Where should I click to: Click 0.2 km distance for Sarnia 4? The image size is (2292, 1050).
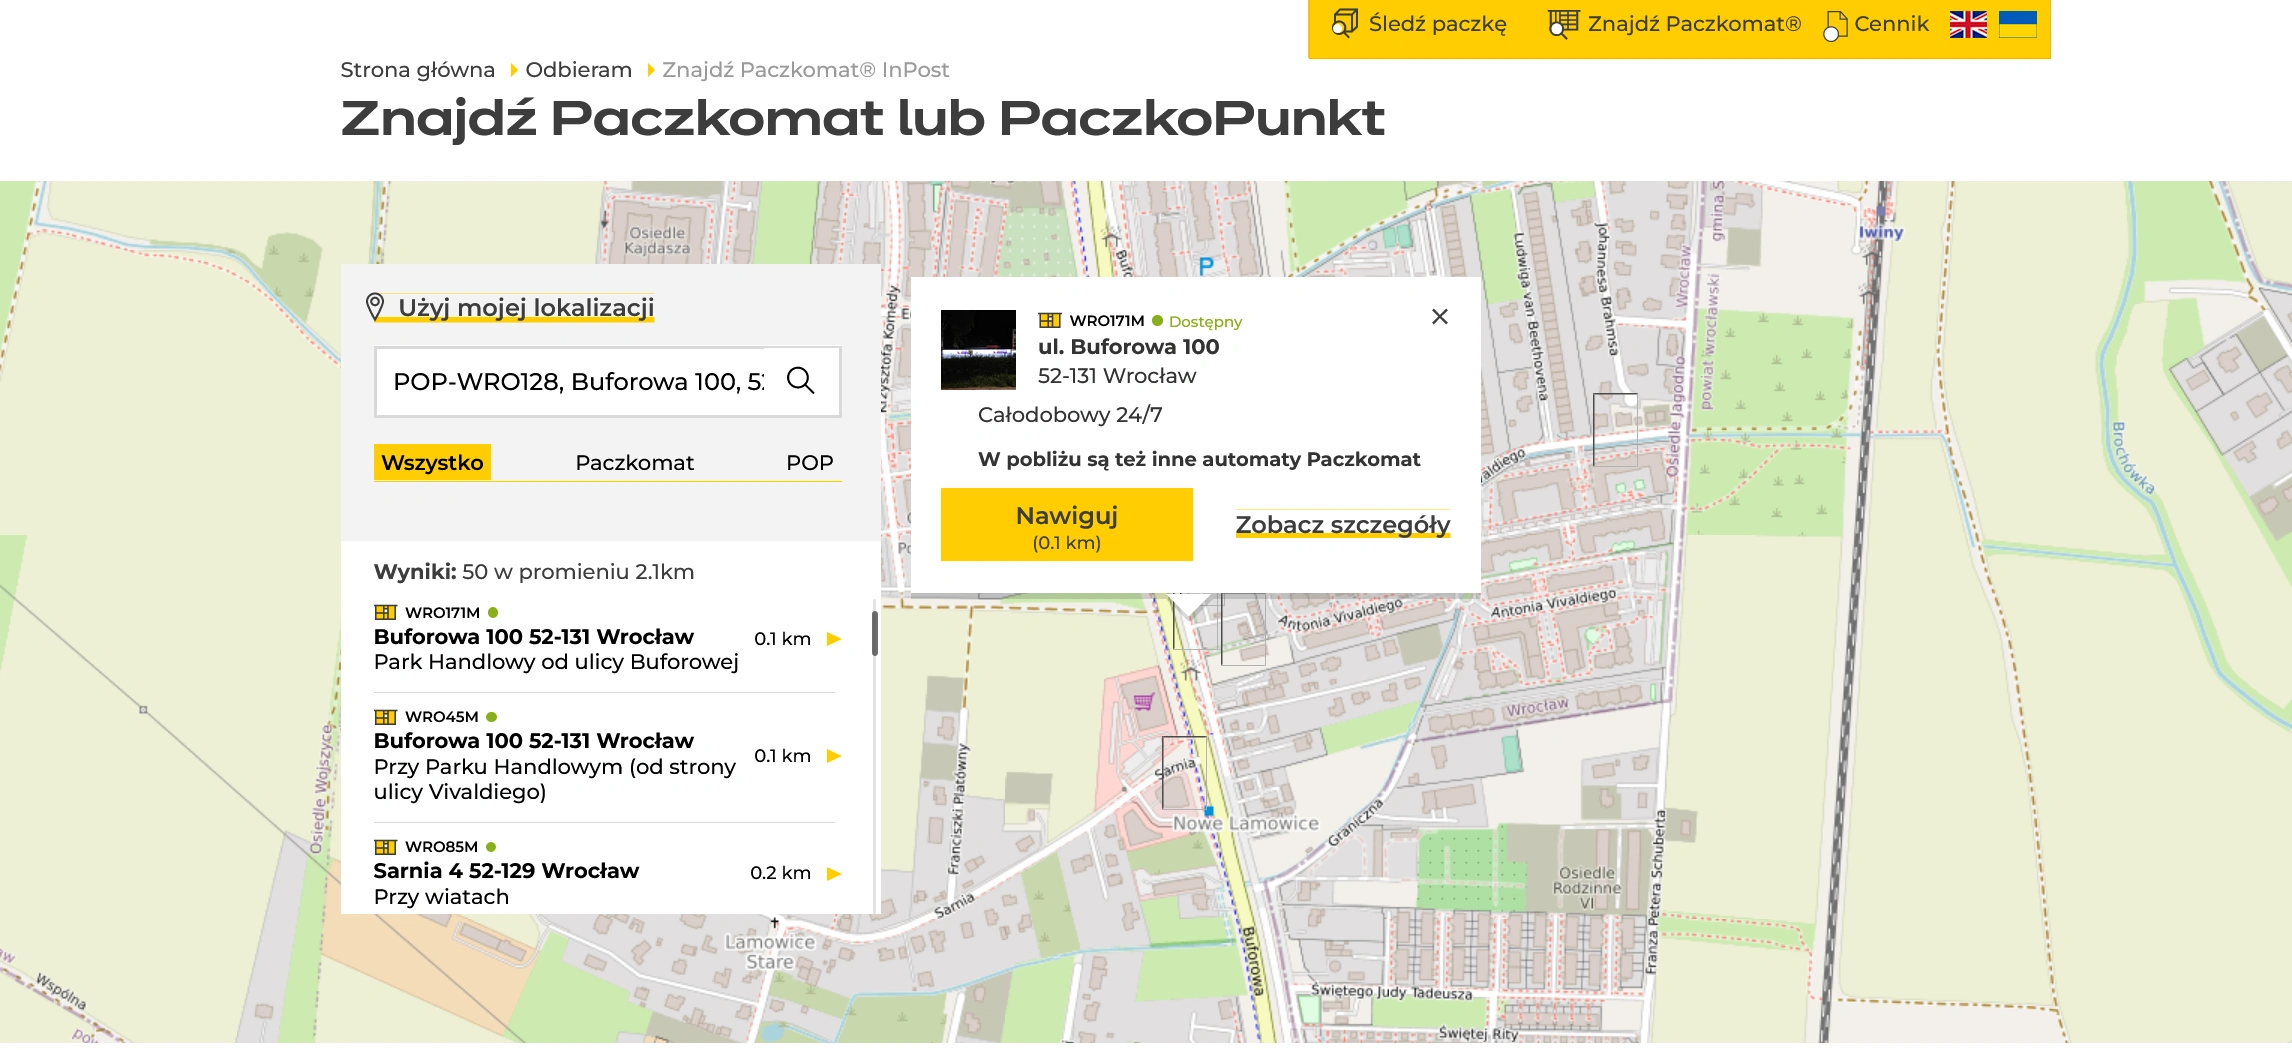(780, 873)
